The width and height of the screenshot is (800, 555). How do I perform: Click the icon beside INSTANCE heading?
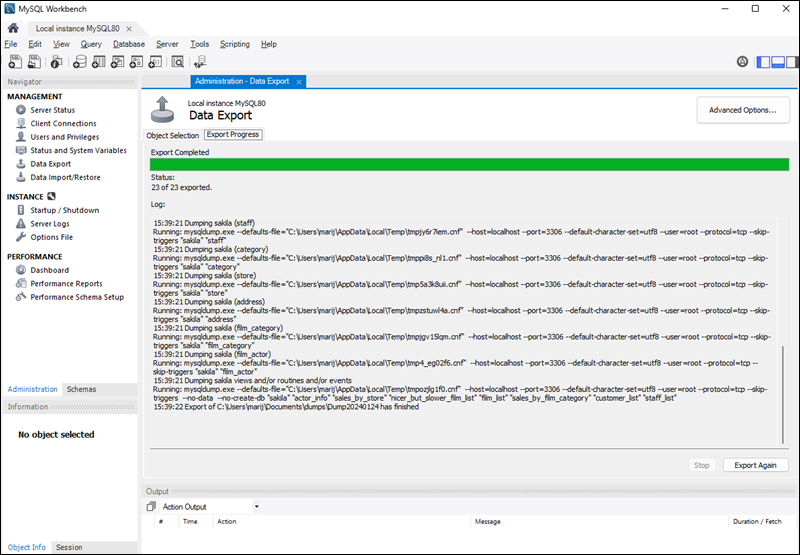point(51,196)
